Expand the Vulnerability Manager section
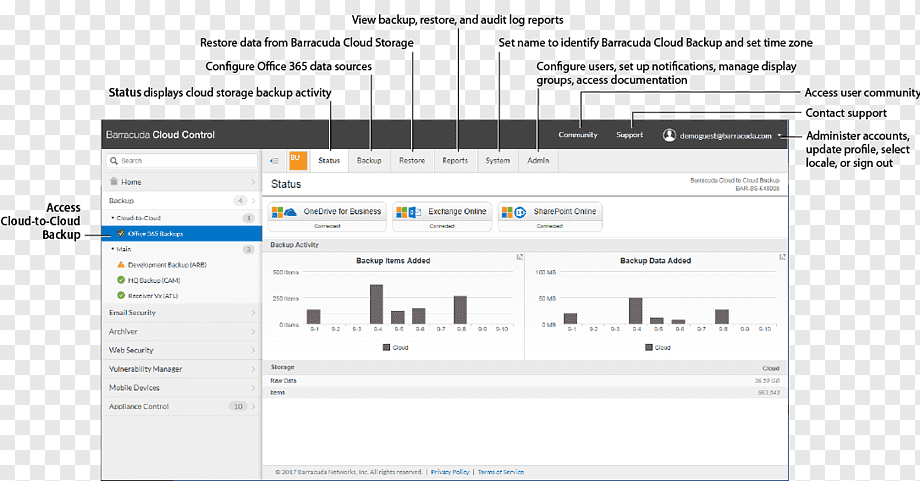The image size is (920, 481). click(253, 369)
